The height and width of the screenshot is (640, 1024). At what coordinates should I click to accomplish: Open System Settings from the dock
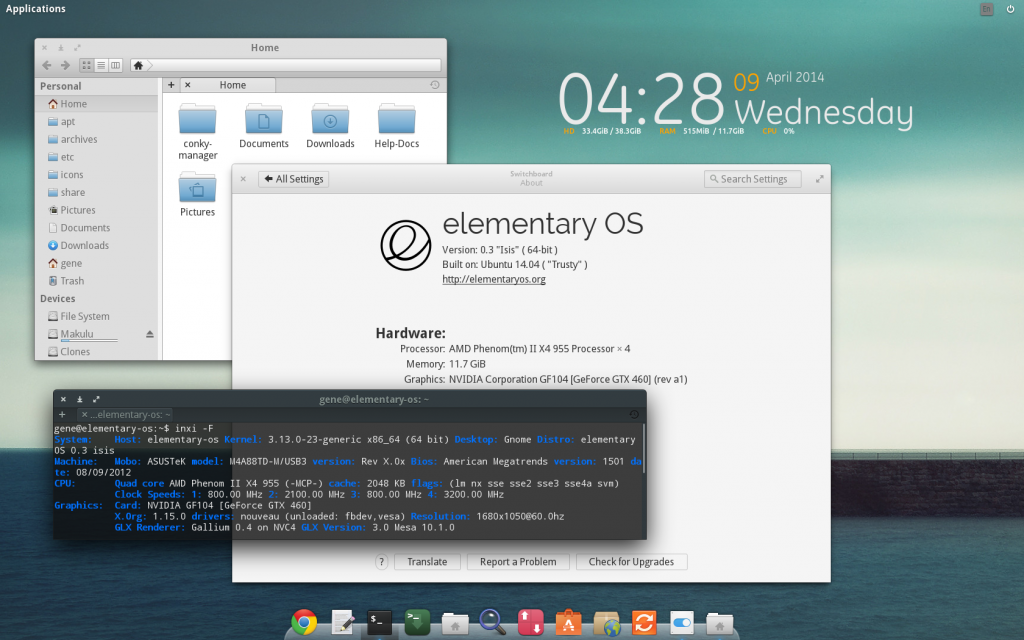click(680, 622)
